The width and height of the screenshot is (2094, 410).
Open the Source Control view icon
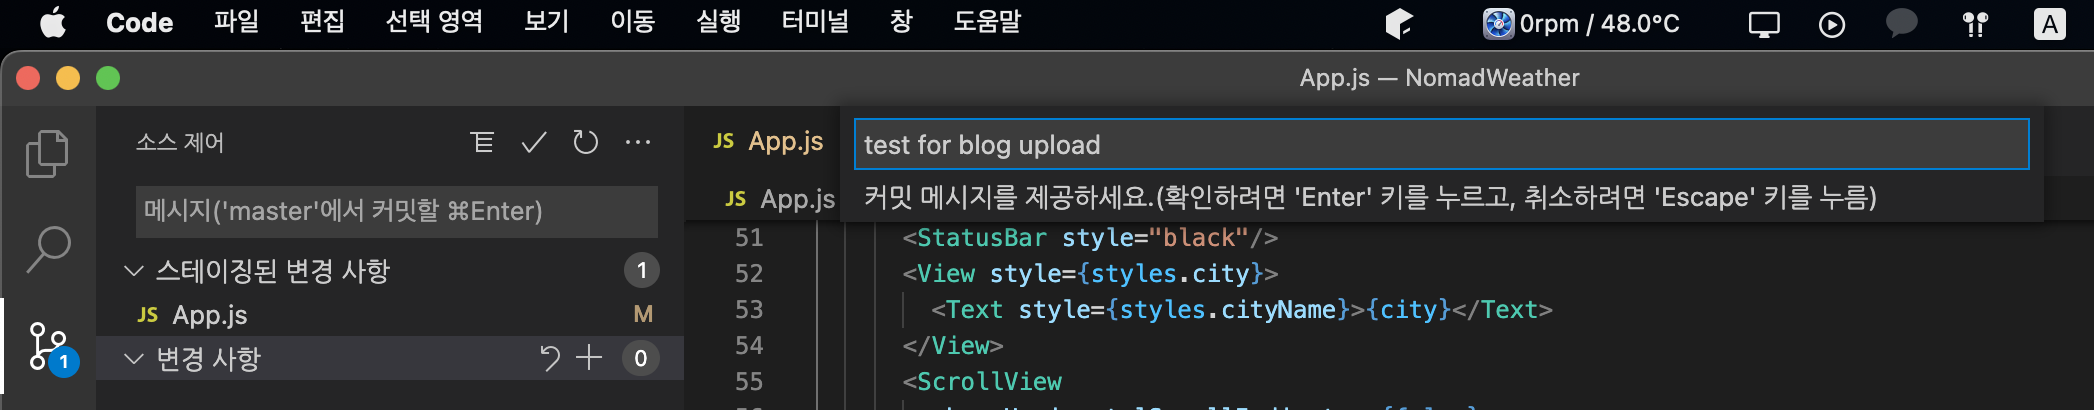47,347
